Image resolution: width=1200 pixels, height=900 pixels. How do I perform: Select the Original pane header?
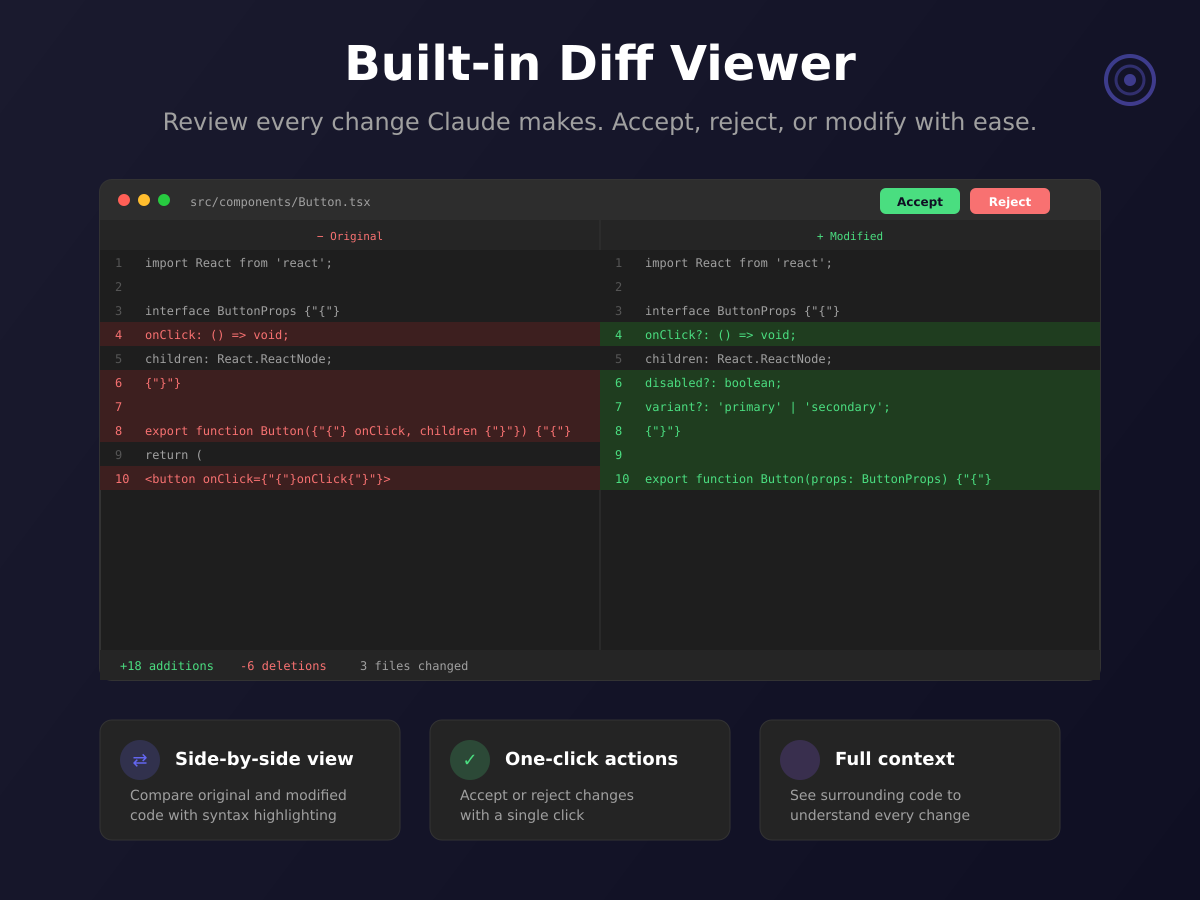[x=350, y=236]
